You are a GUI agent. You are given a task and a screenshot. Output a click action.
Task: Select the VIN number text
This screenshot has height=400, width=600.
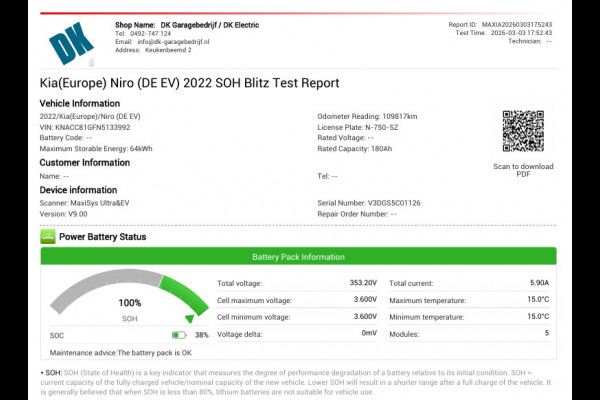coord(85,126)
